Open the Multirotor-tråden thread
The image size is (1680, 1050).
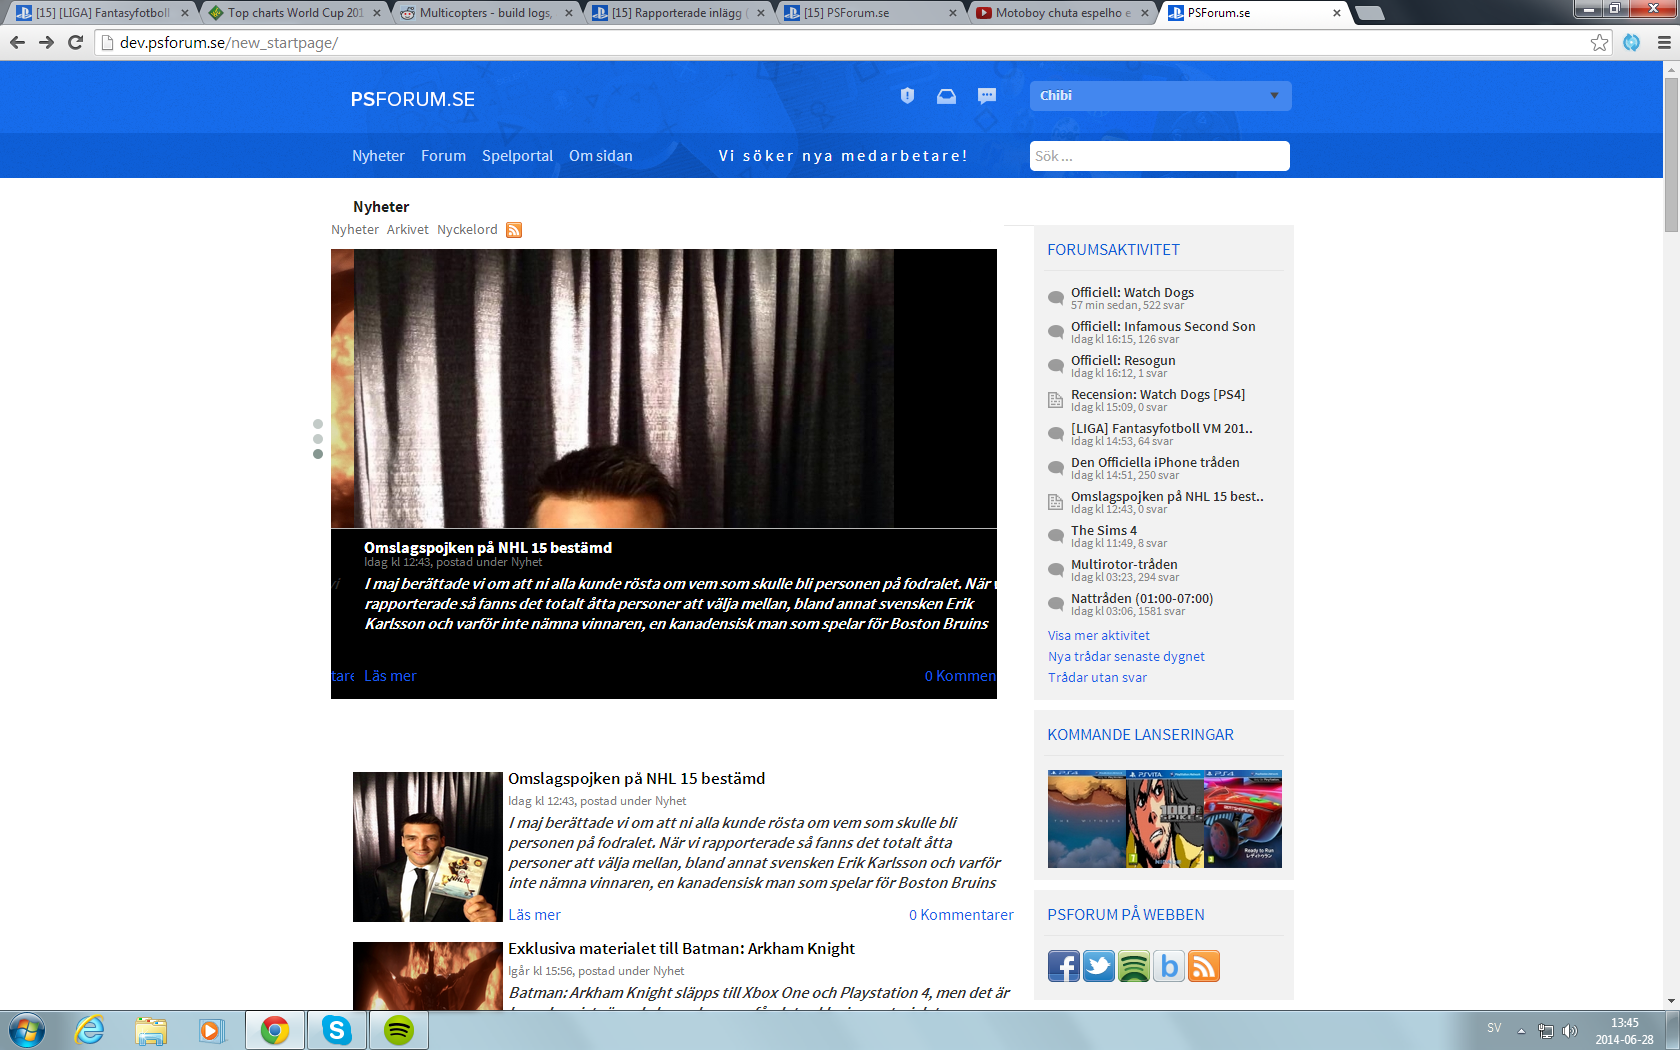point(1124,565)
